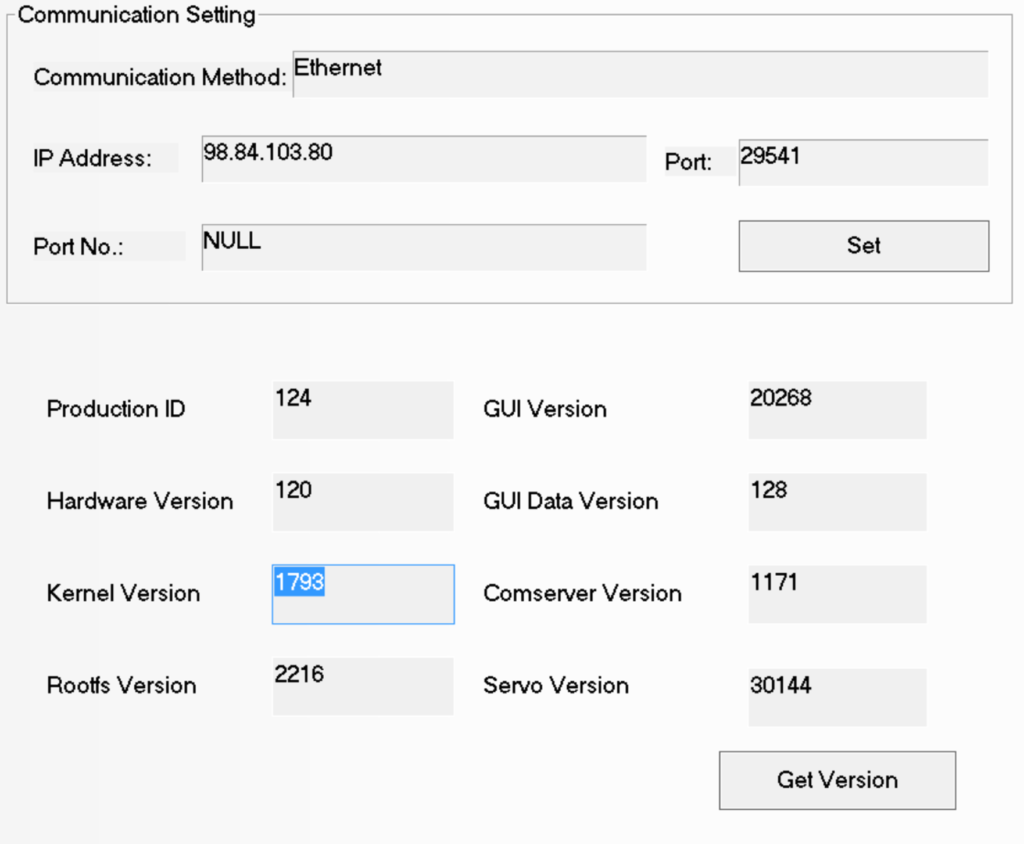Click the Servo Version field 30144

[837, 697]
